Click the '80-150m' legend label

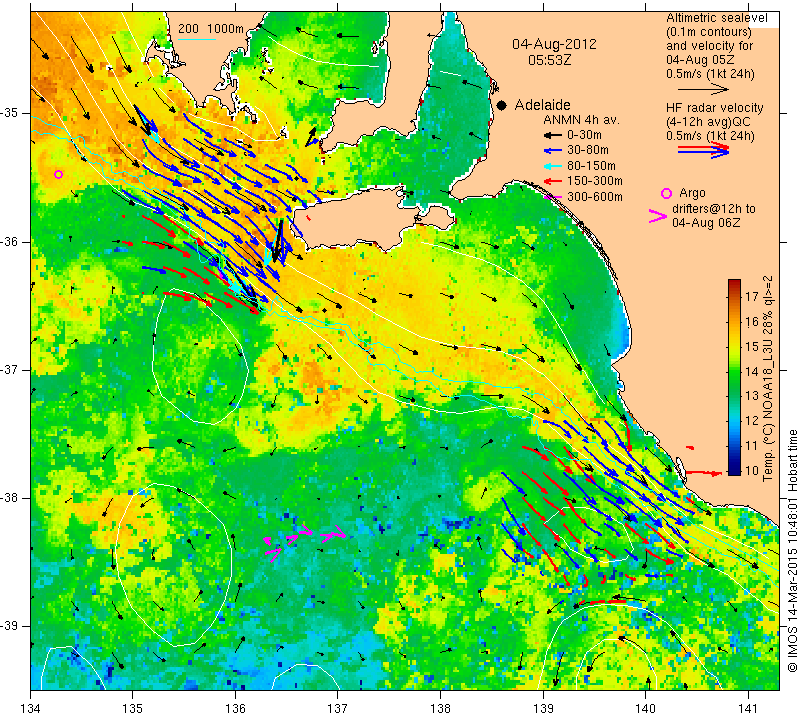tap(591, 166)
